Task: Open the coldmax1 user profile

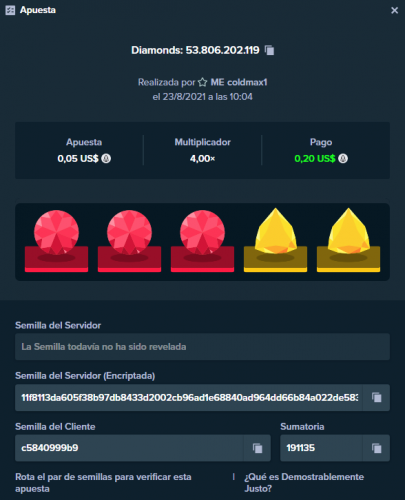Action: pos(239,82)
